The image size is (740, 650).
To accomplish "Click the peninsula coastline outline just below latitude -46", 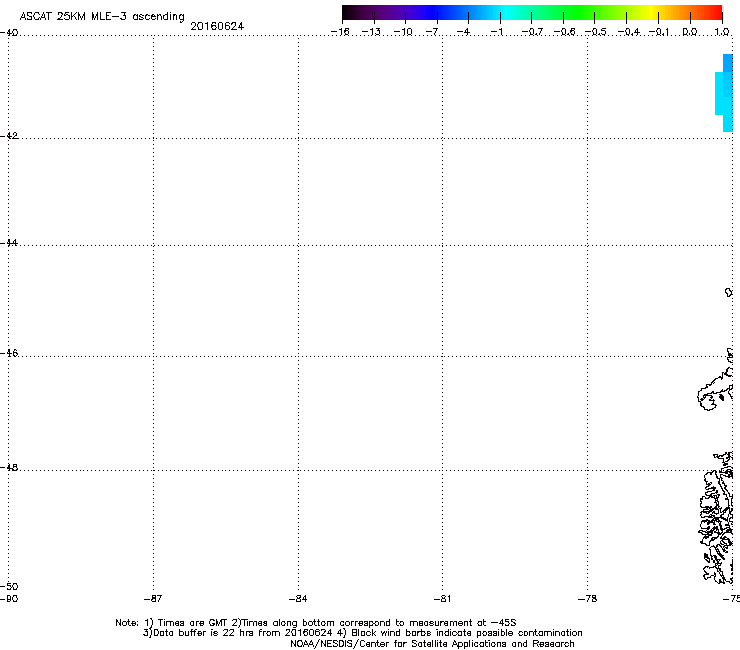I will click(x=715, y=391).
